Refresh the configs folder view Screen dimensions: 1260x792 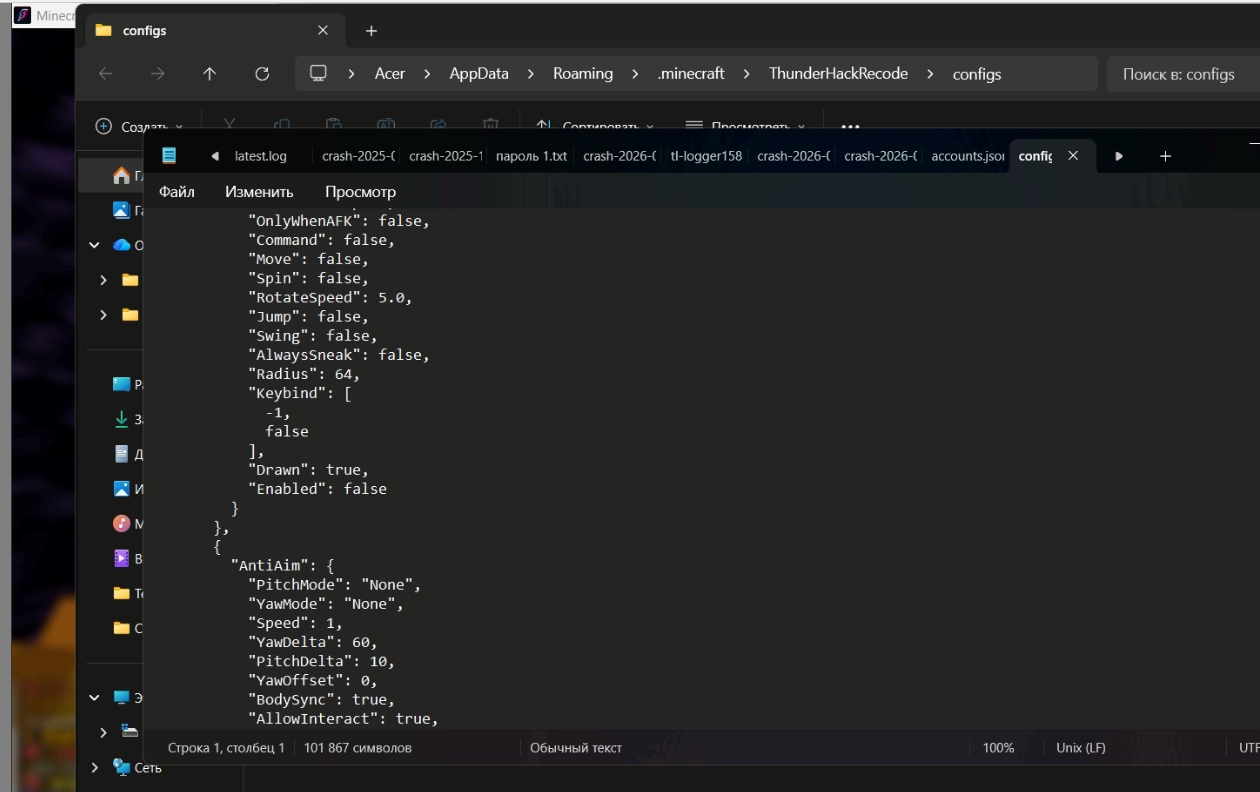point(262,74)
